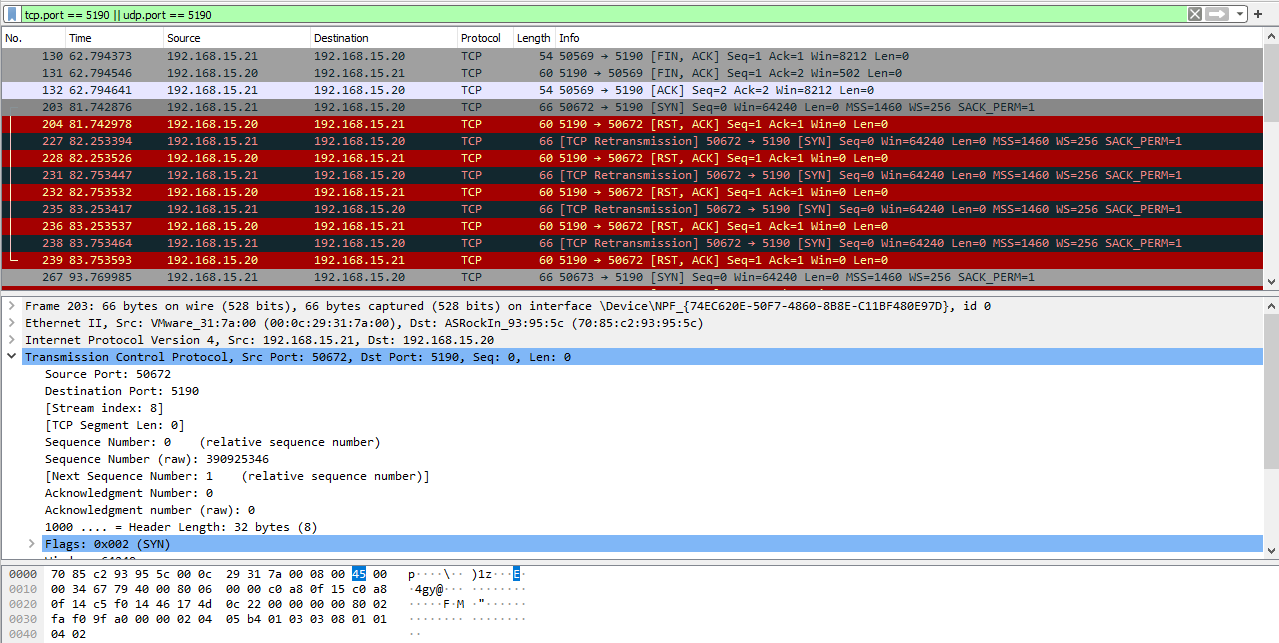Select the Sequence Number (raw) field

click(x=156, y=459)
